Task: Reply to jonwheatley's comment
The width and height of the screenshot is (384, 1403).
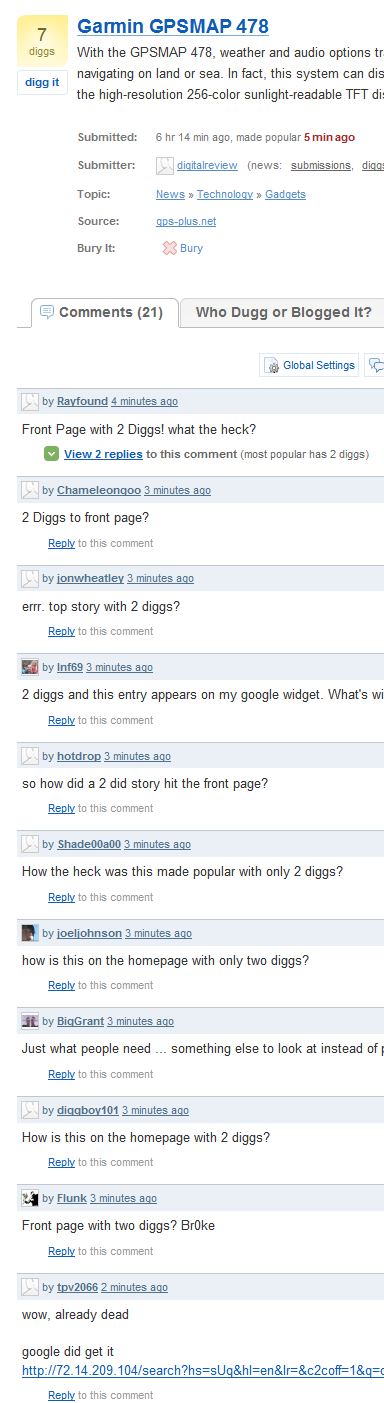Action: [x=61, y=631]
